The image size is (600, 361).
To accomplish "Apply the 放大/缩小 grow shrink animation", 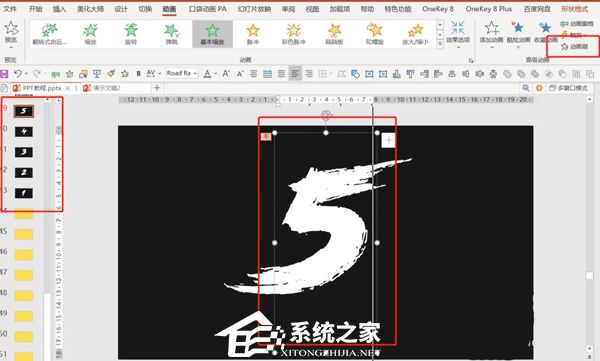I will click(415, 34).
